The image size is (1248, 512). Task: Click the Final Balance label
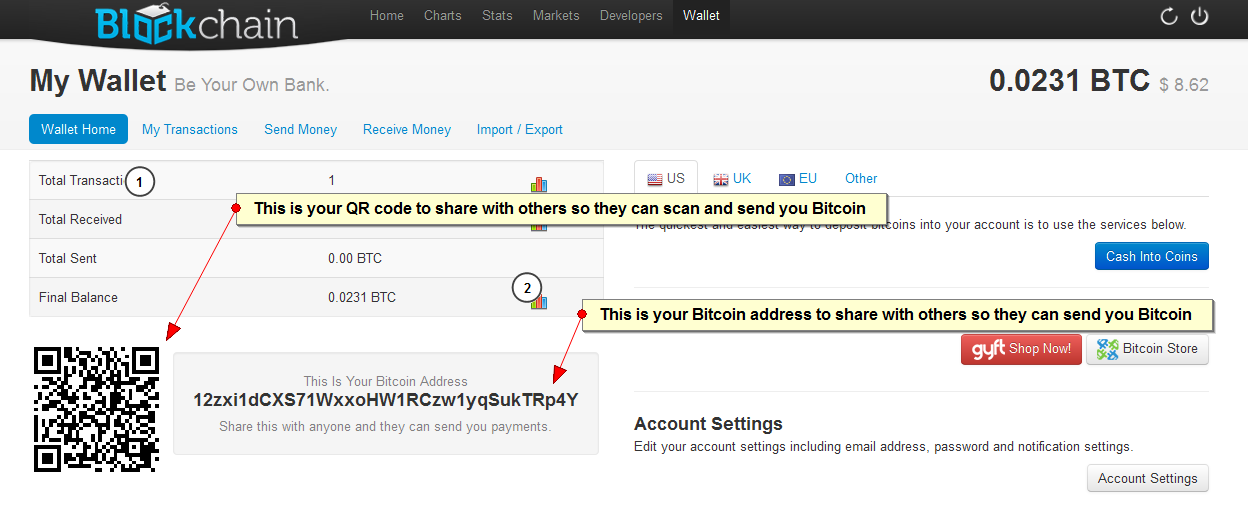78,297
